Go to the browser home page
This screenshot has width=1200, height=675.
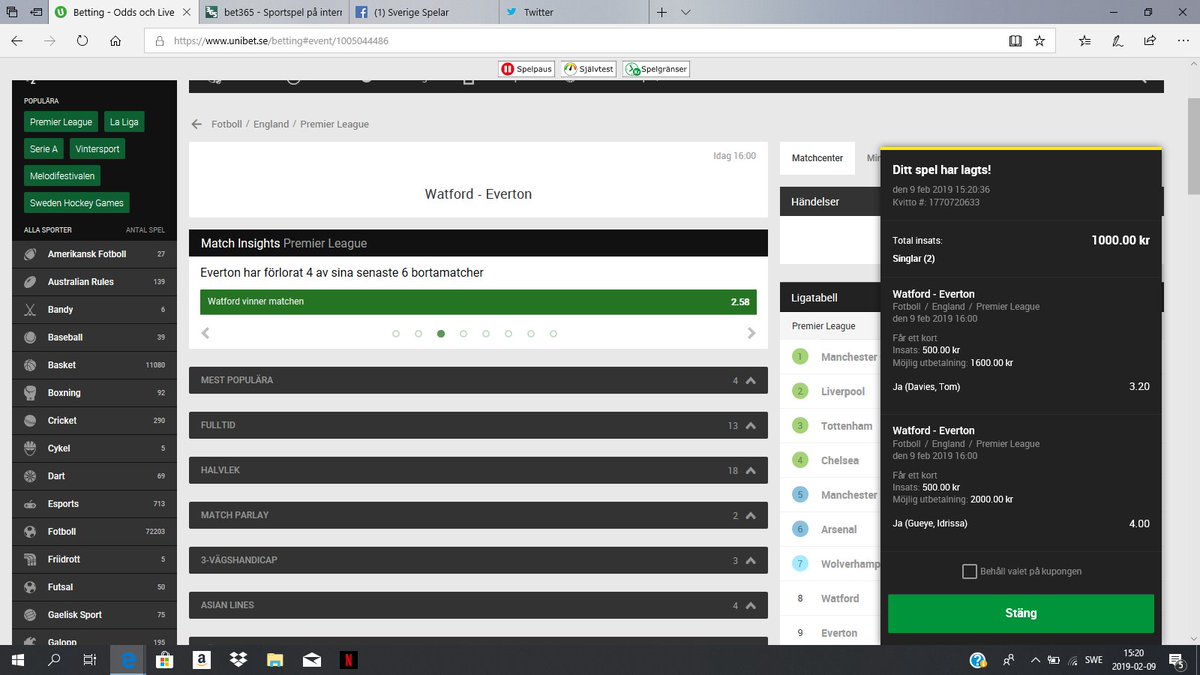115,41
